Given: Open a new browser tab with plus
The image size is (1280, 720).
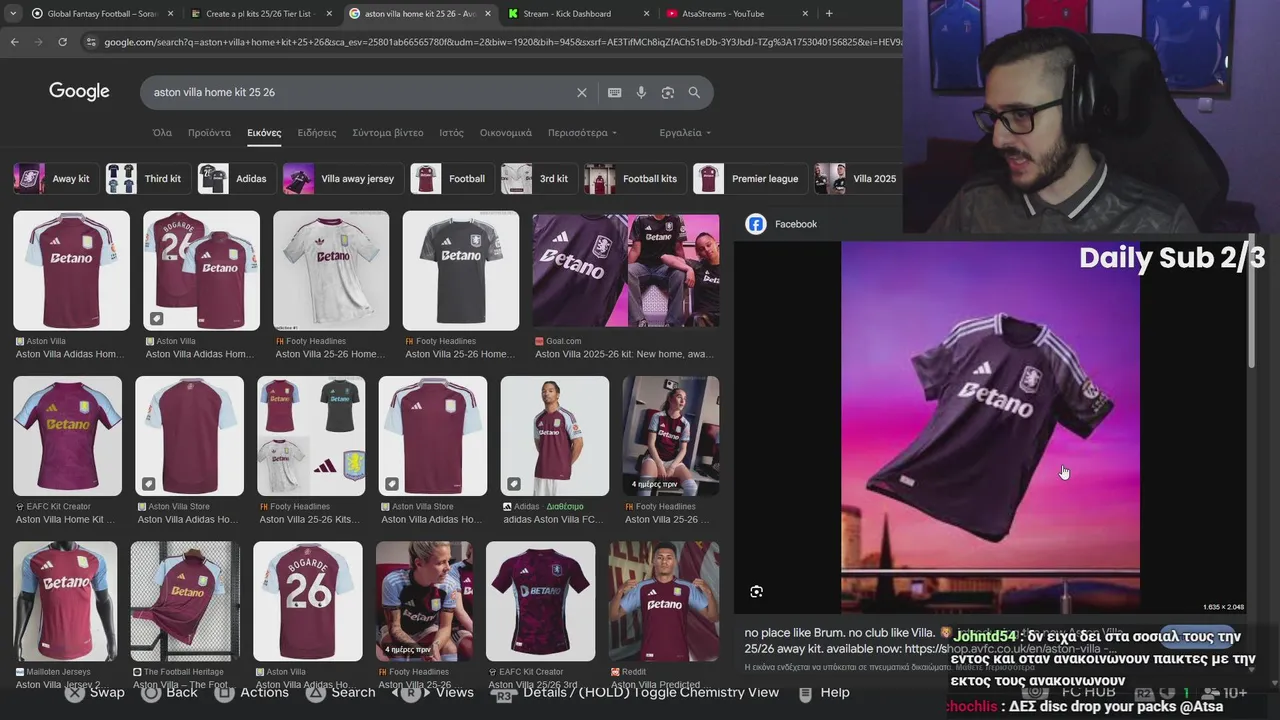Looking at the screenshot, I should (x=829, y=13).
